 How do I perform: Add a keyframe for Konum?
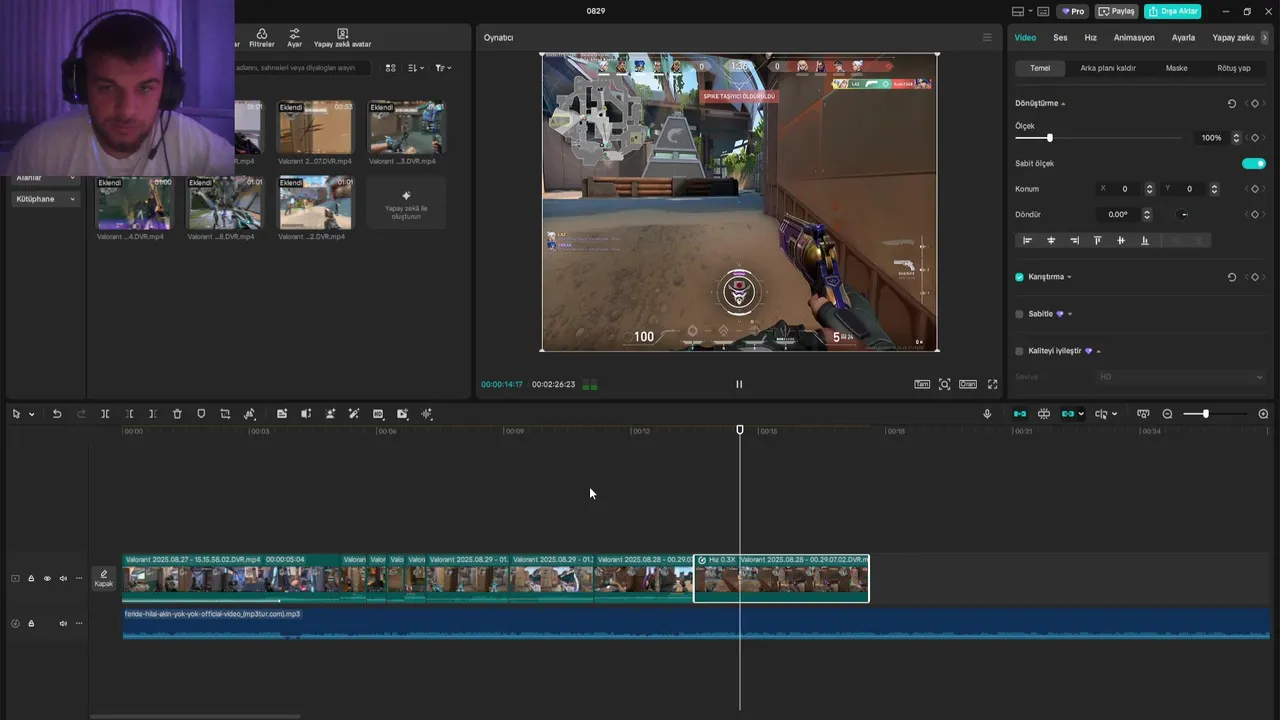(x=1255, y=189)
